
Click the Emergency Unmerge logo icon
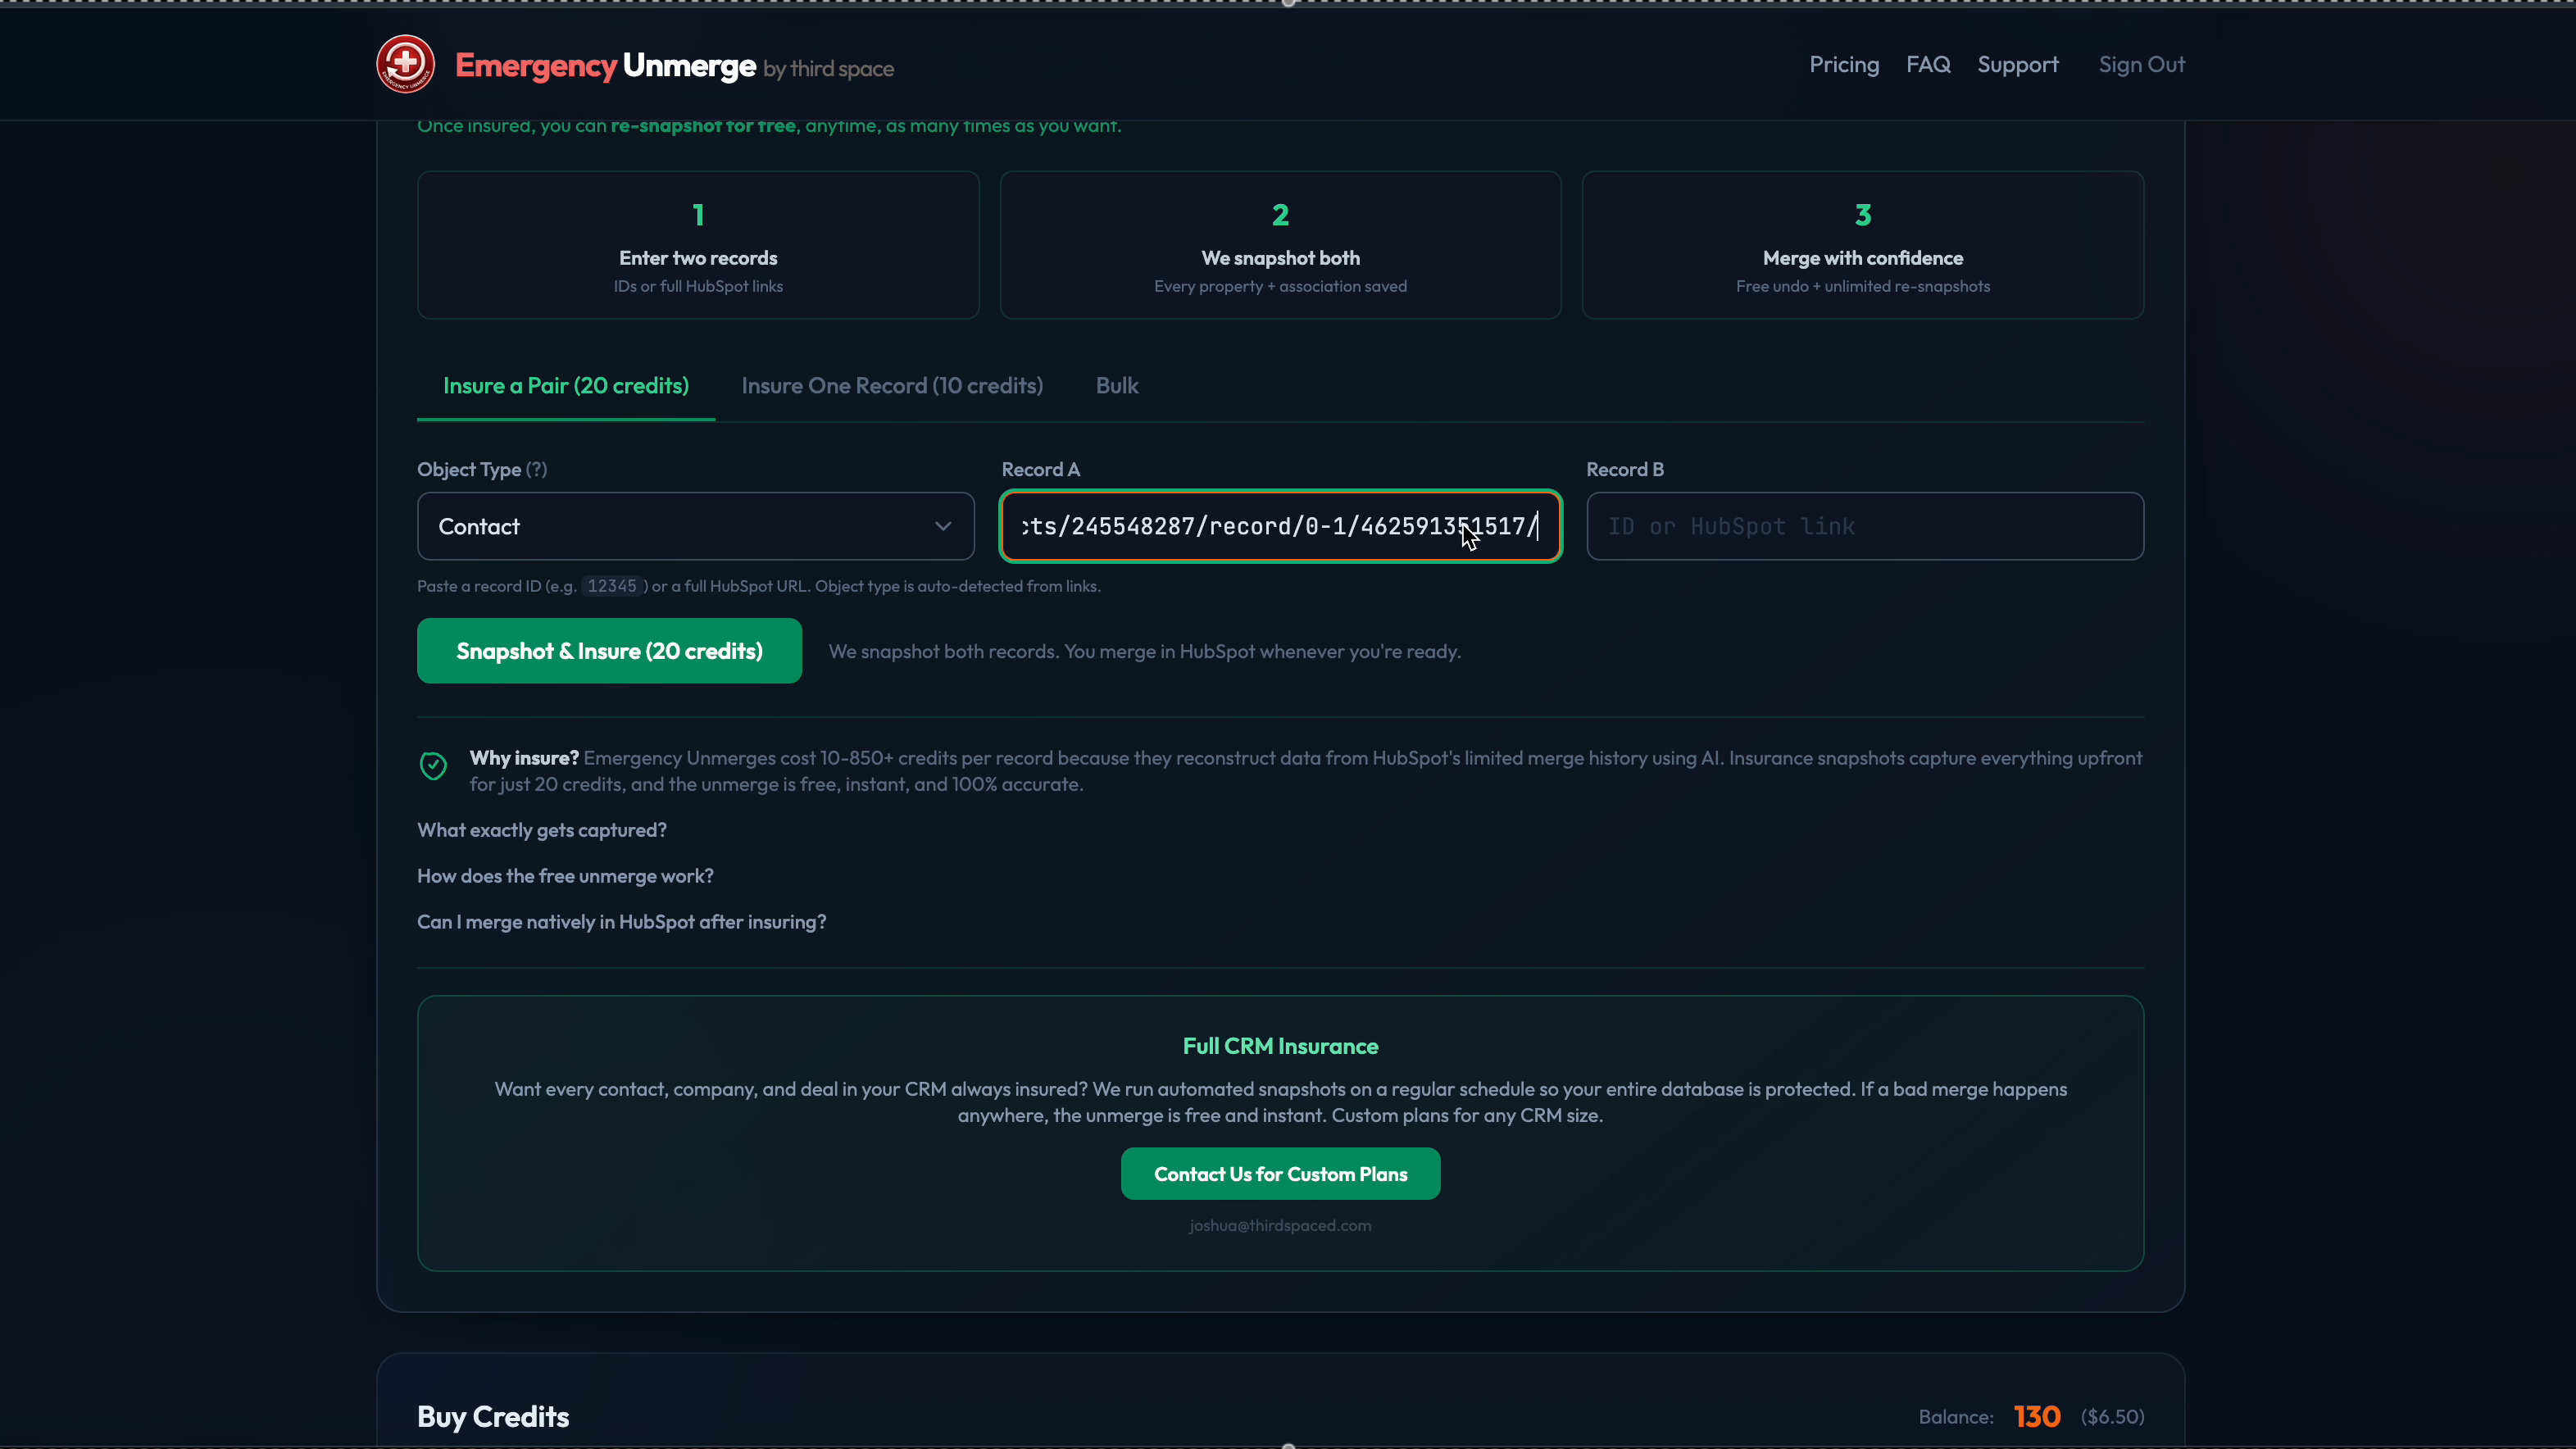pyautogui.click(x=404, y=63)
